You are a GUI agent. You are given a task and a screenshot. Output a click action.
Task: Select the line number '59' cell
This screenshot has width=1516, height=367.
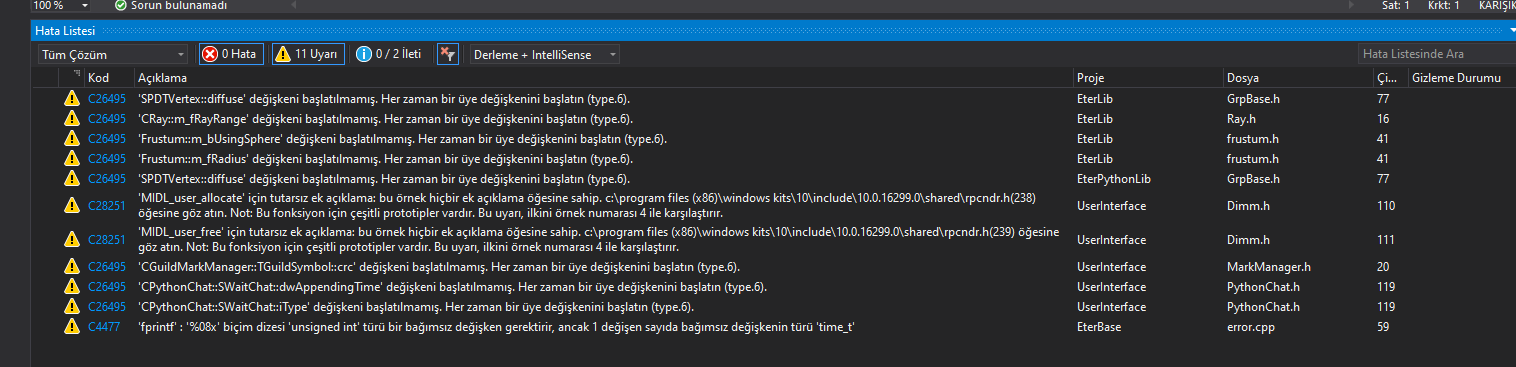[1383, 327]
